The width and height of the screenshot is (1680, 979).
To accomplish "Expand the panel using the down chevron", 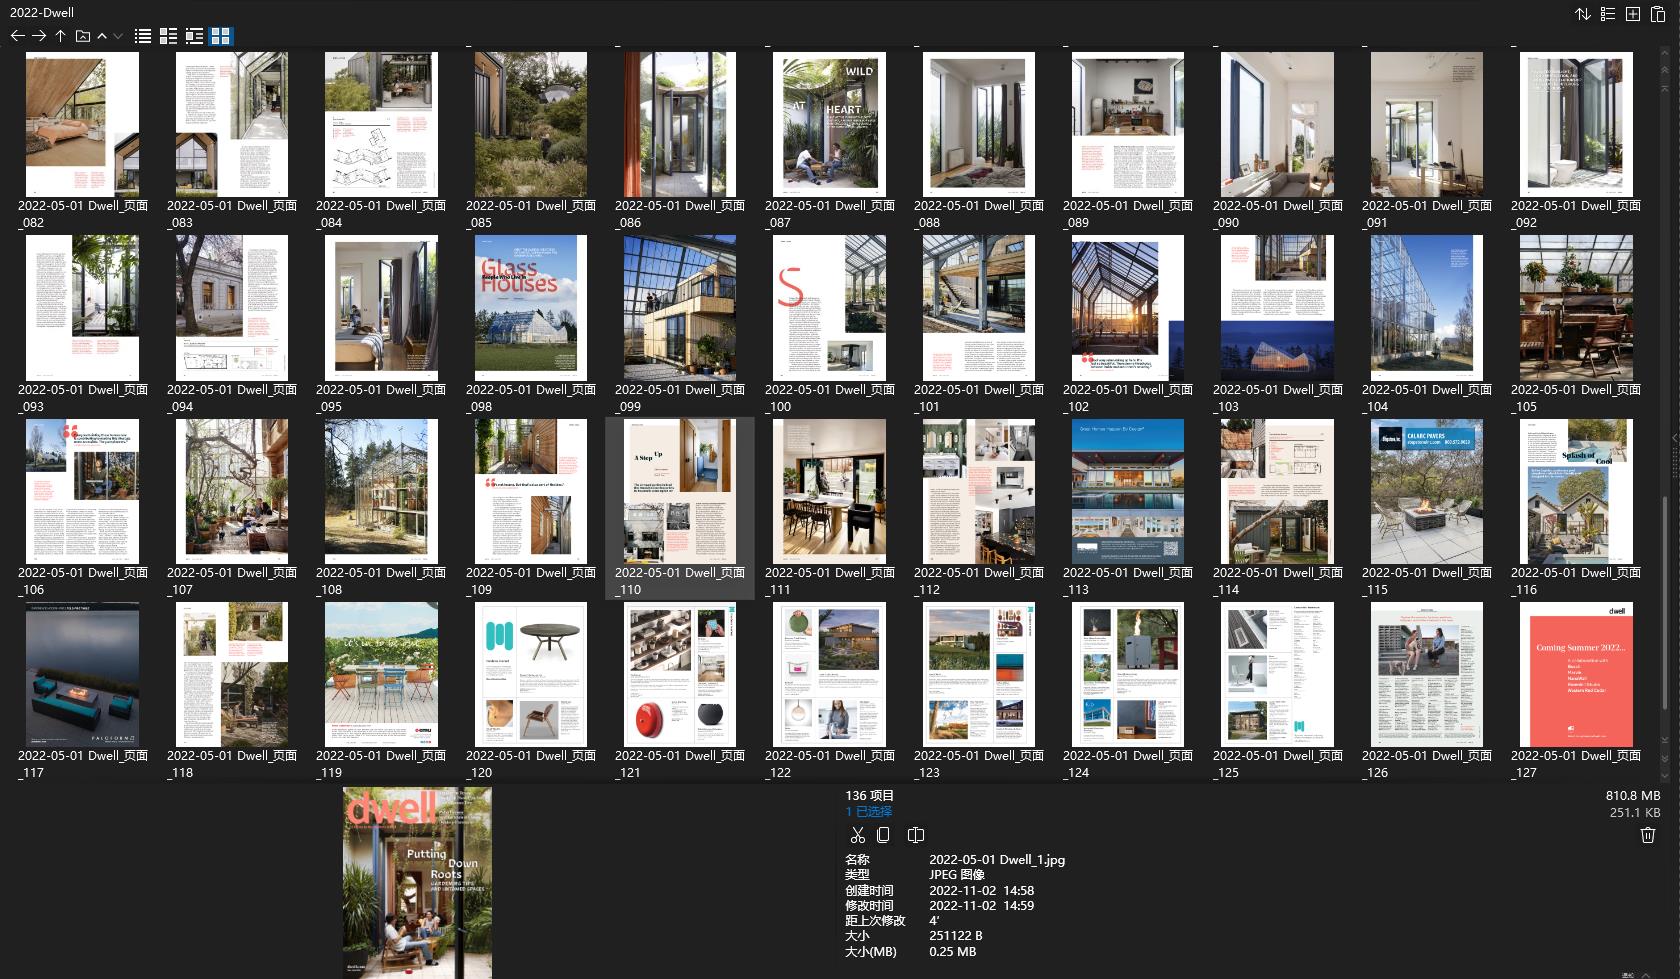I will (116, 35).
